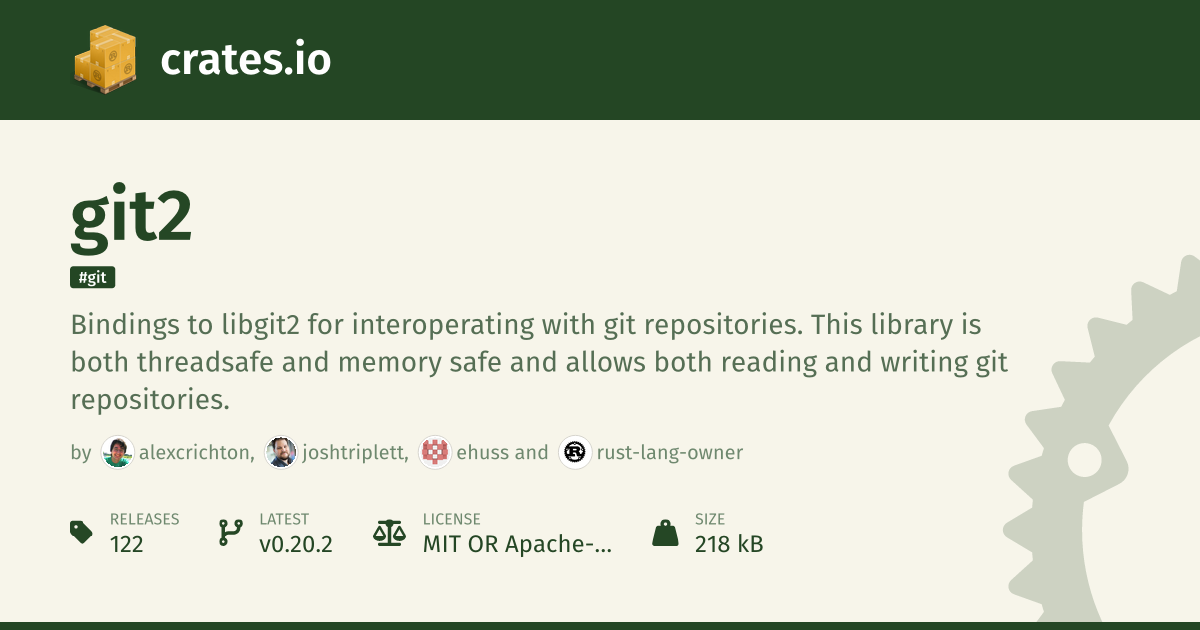1200x630 pixels.
Task: Click the 218 kB size value
Action: pyautogui.click(x=729, y=544)
